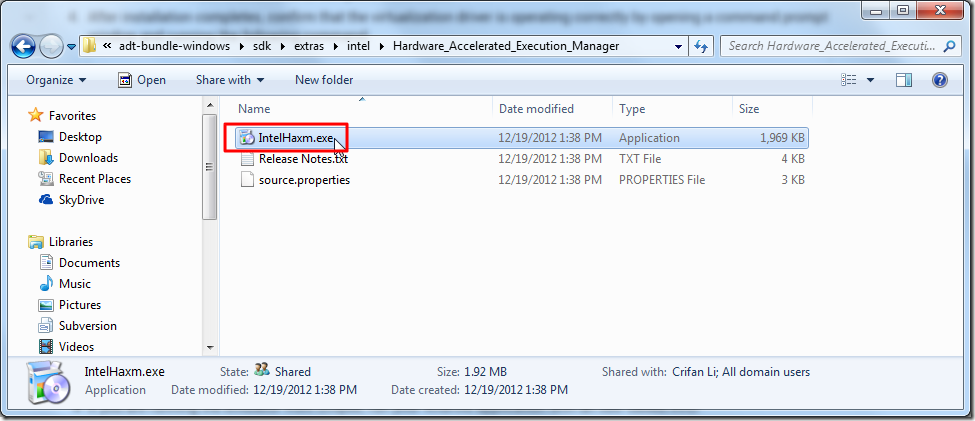Open the Videos library

(x=76, y=347)
